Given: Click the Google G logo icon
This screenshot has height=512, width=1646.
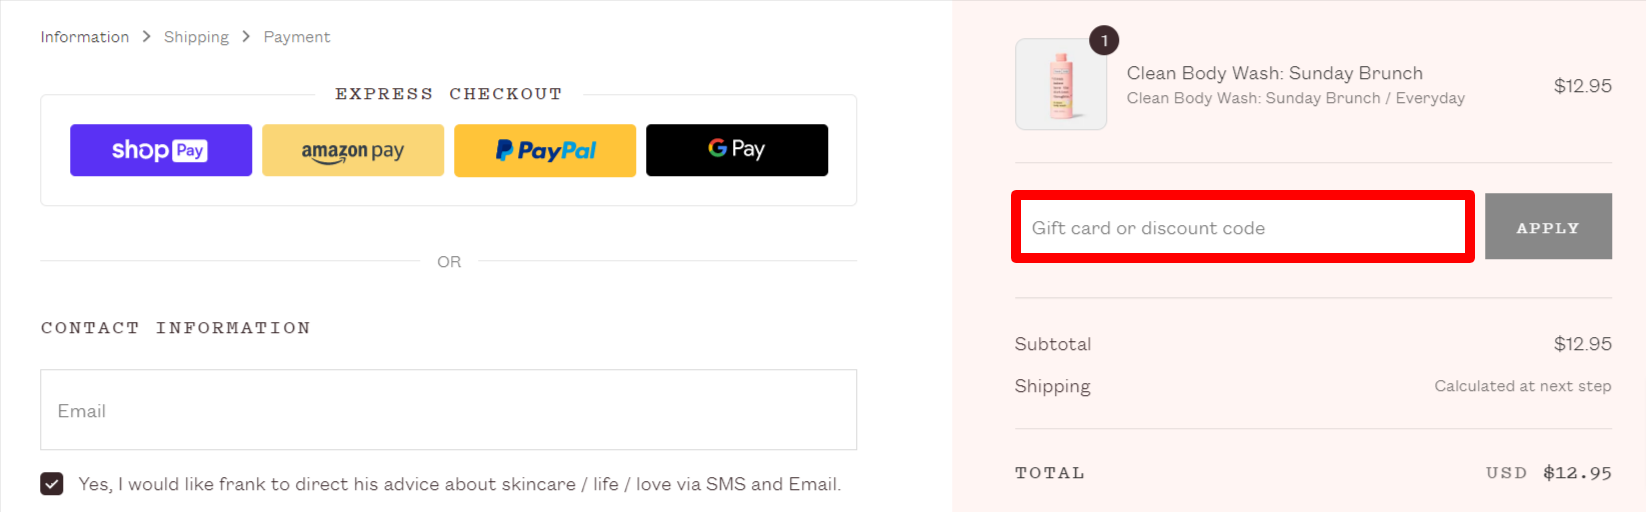Looking at the screenshot, I should pyautogui.click(x=718, y=148).
